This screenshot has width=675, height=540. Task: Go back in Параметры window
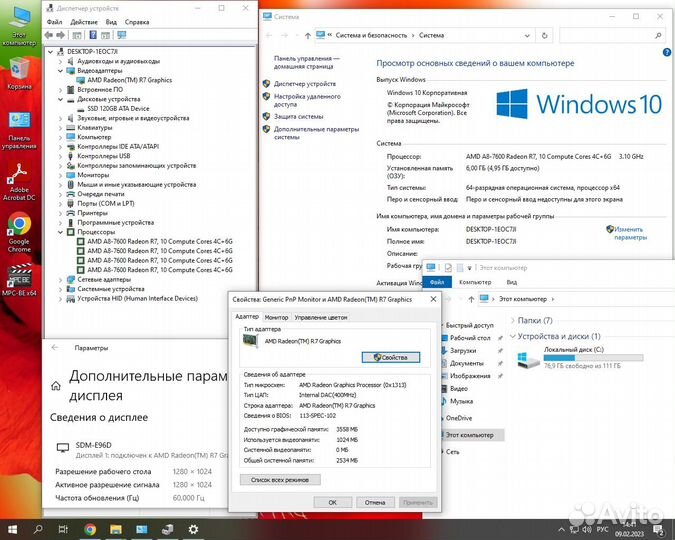(x=55, y=348)
